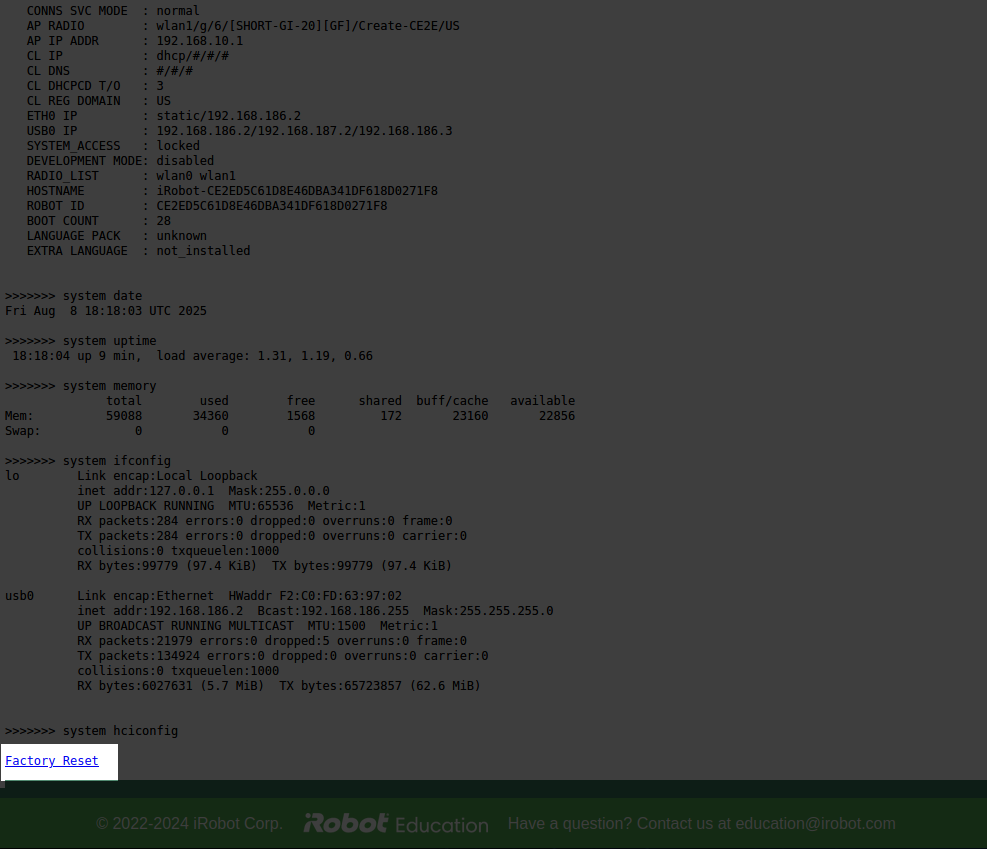The image size is (987, 849).
Task: Click the usb0 TX packets:134924 line
Action: coord(283,656)
